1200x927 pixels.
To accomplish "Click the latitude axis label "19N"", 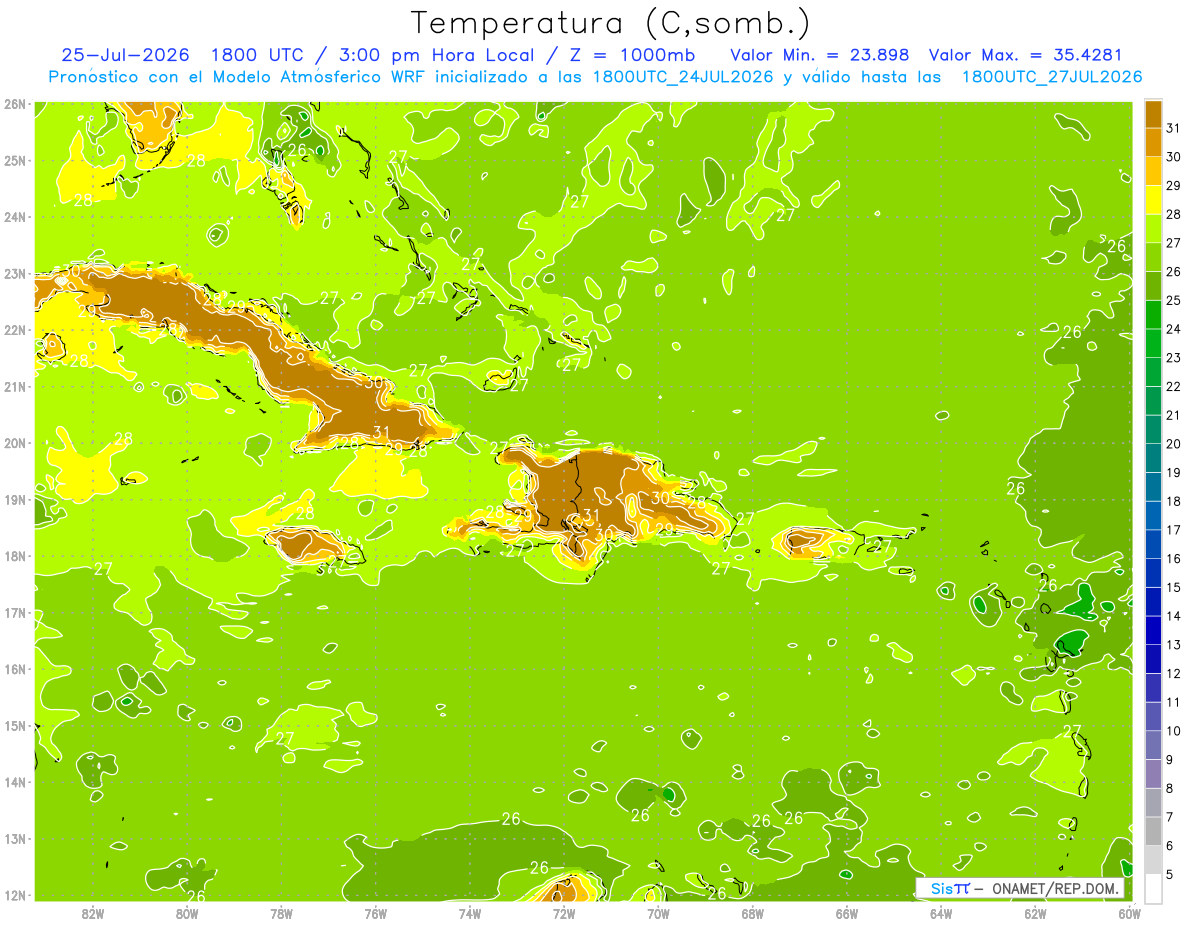I will tap(14, 499).
